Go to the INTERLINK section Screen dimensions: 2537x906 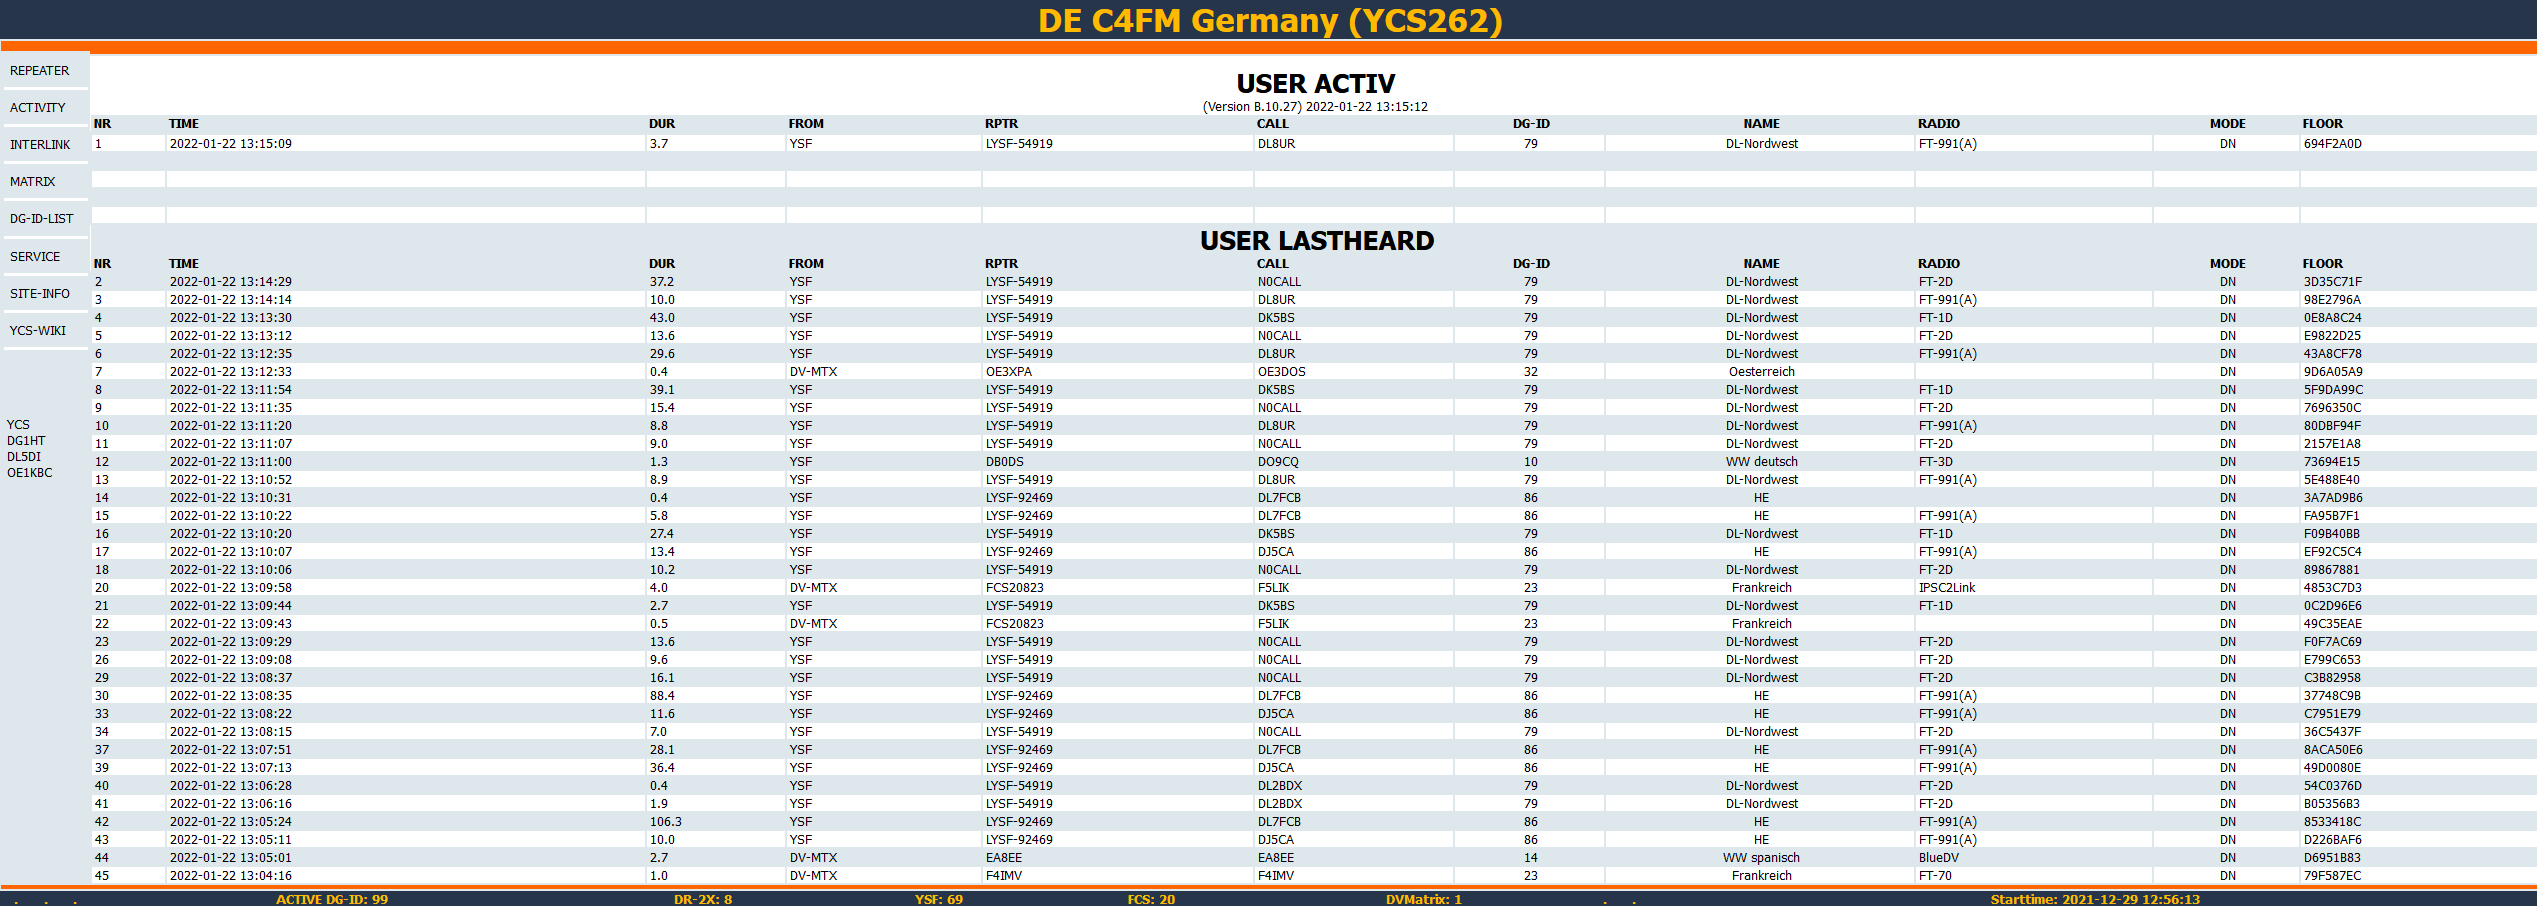click(40, 145)
